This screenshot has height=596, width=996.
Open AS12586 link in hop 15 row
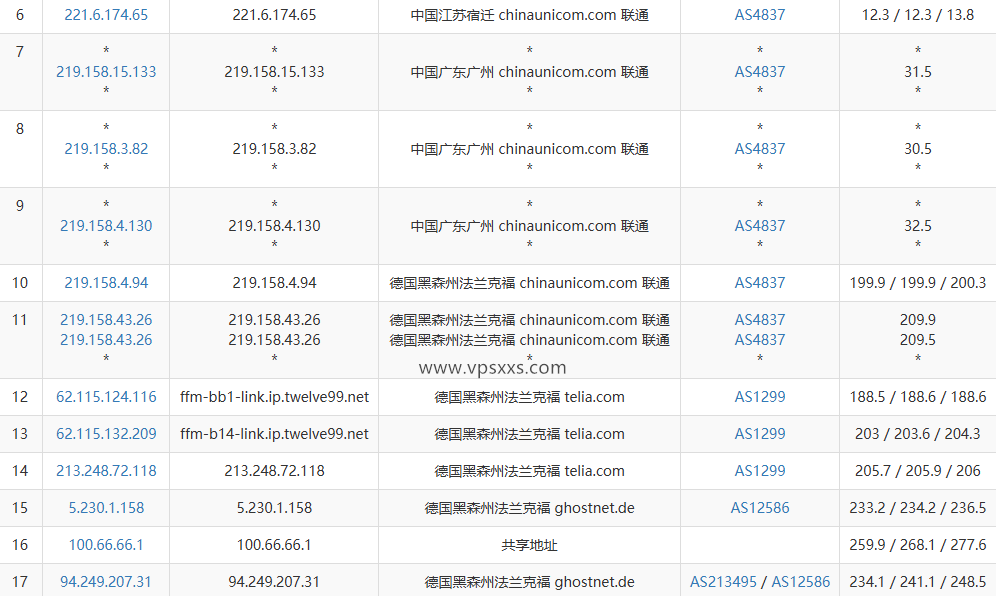(x=760, y=508)
